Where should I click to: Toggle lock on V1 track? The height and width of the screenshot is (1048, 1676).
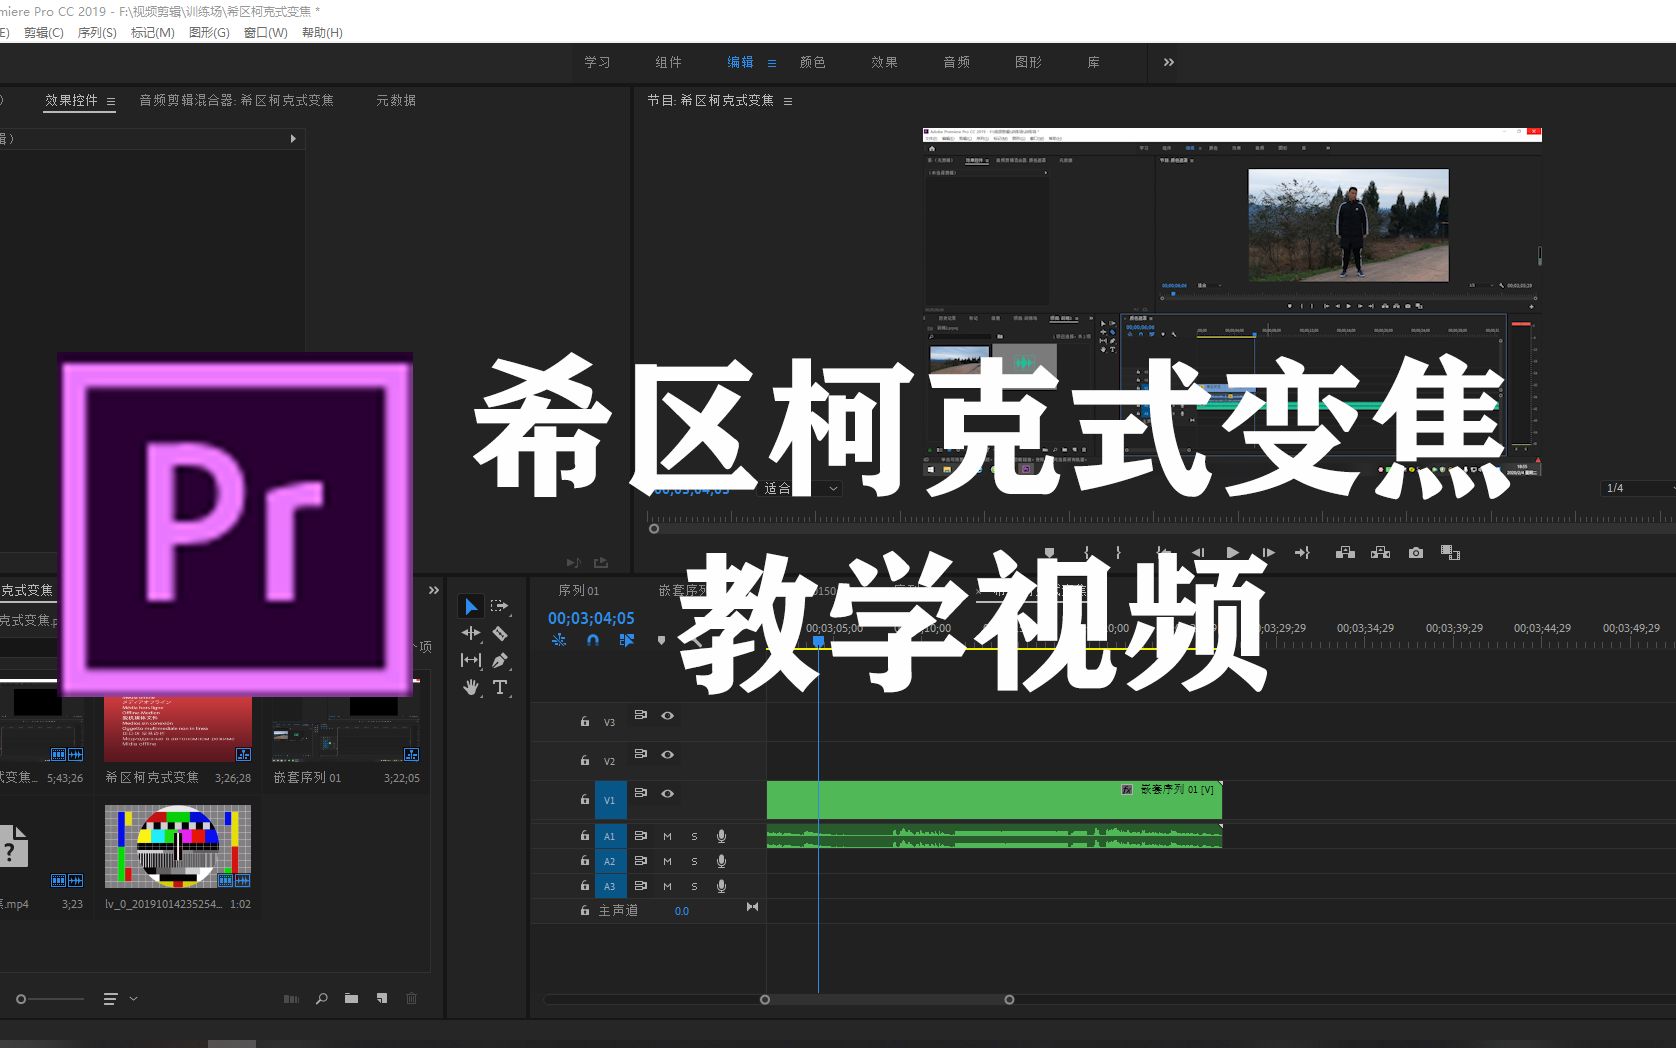coord(585,800)
